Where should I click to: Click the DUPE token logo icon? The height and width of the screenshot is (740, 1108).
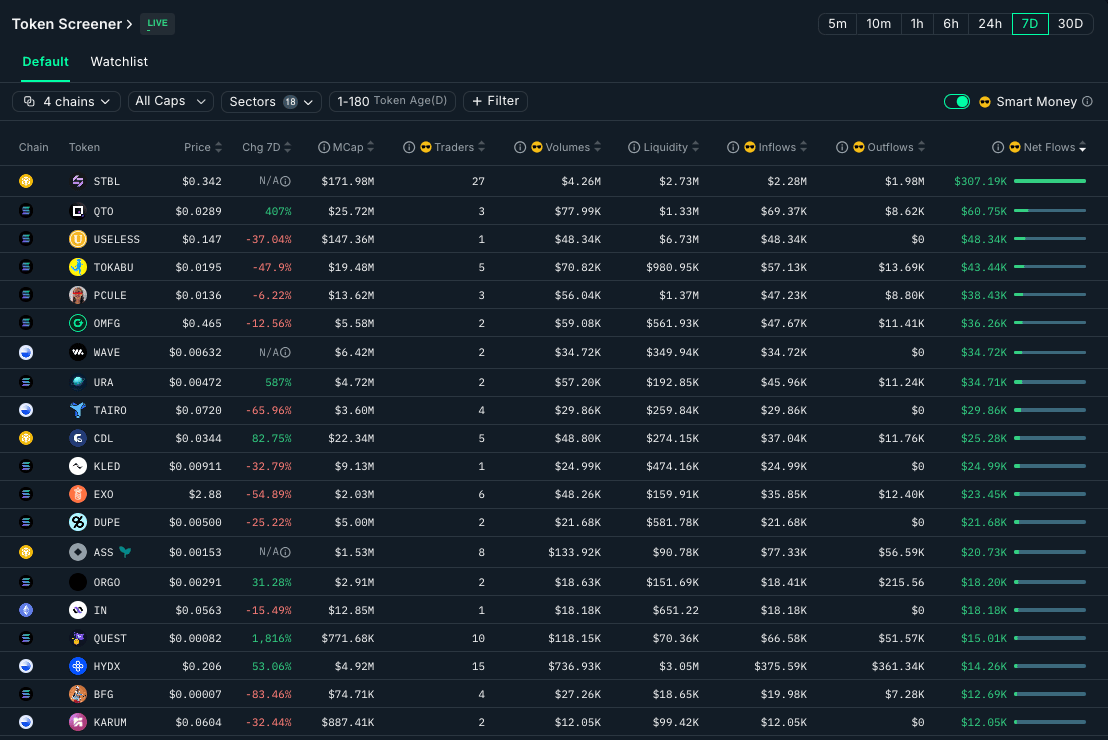[78, 522]
